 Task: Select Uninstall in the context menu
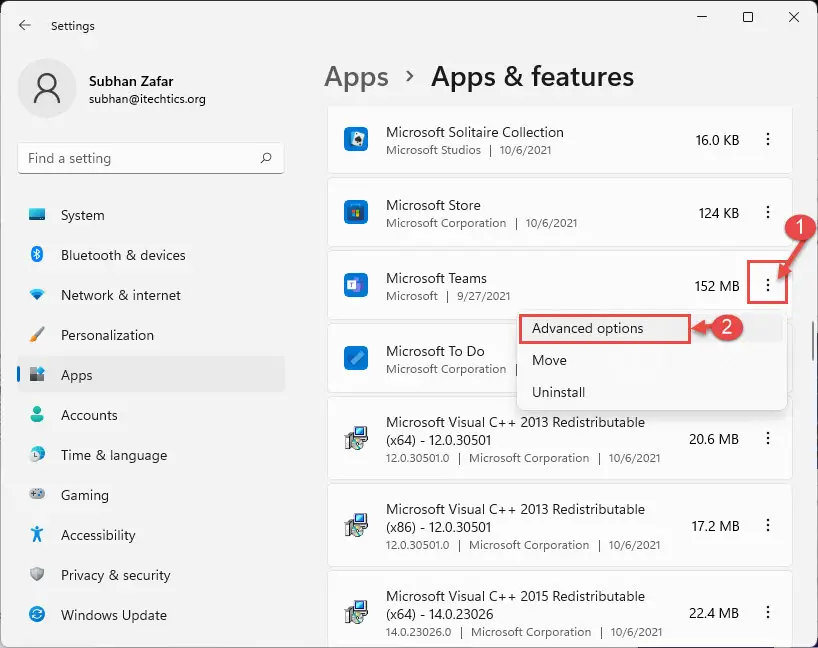point(652,392)
